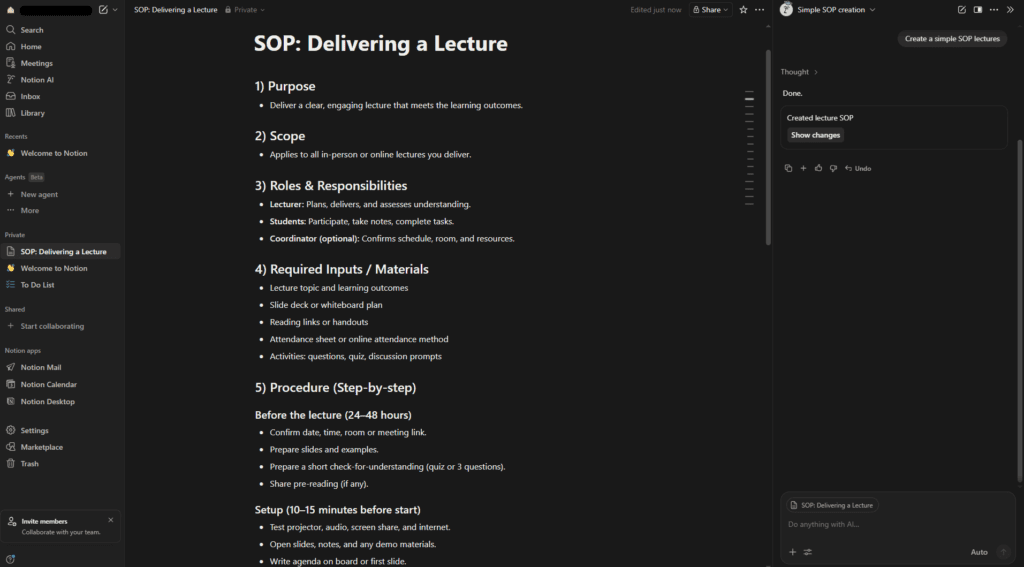This screenshot has height=567, width=1024.
Task: Copy the AI response with the copy icon
Action: point(788,168)
